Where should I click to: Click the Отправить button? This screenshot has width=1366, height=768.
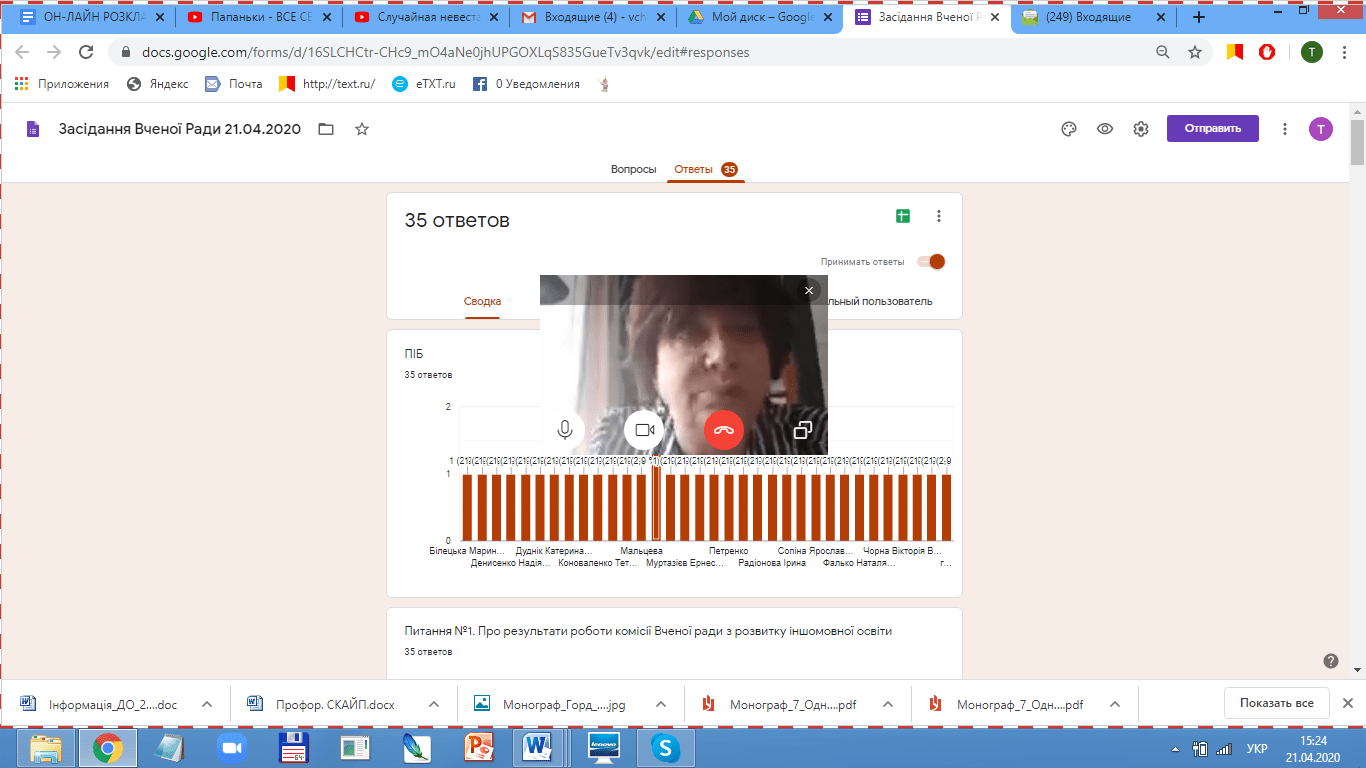pos(1212,128)
